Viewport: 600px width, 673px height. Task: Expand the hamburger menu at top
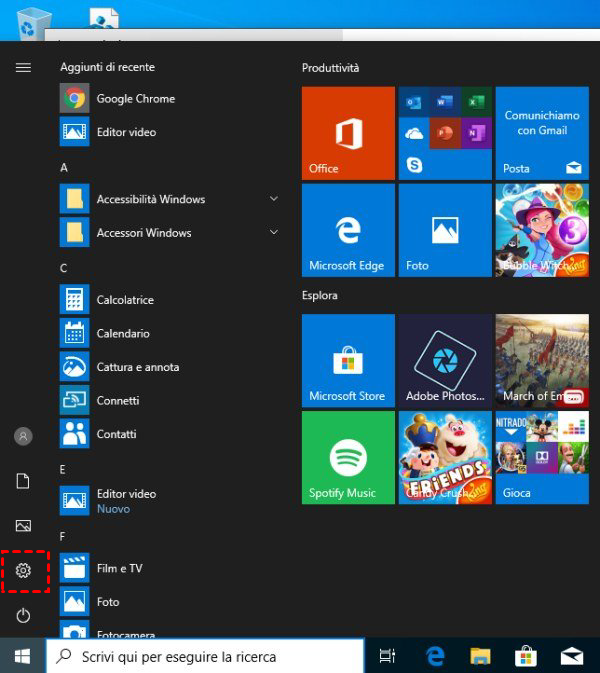[x=24, y=67]
